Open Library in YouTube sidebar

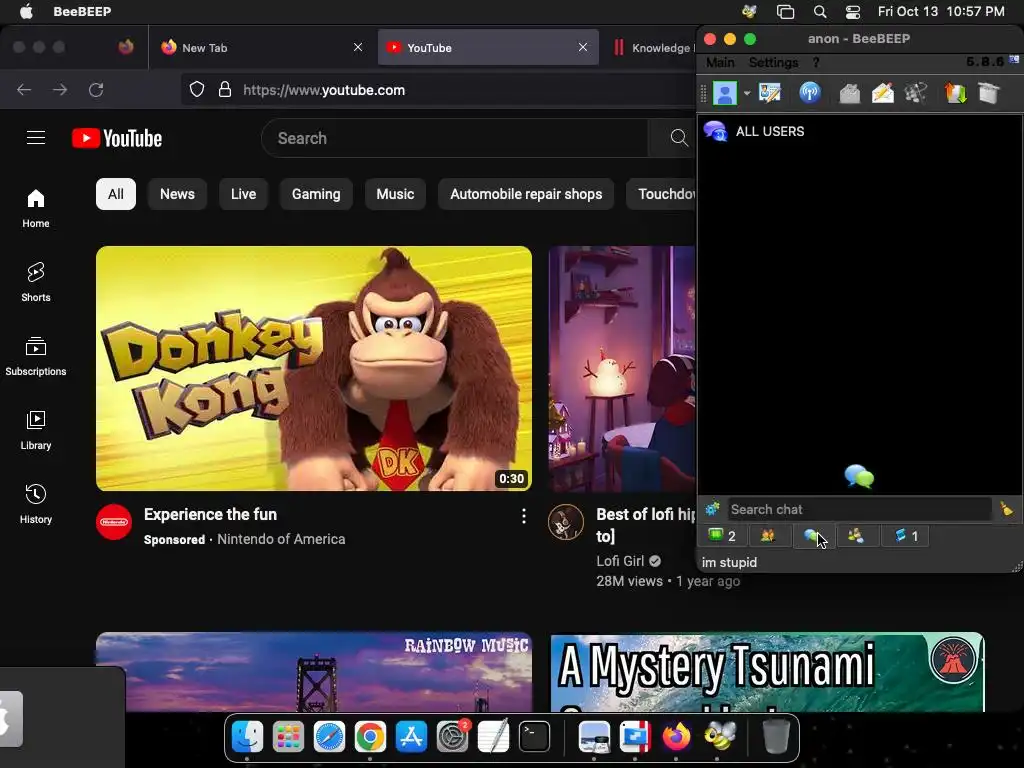pos(35,430)
